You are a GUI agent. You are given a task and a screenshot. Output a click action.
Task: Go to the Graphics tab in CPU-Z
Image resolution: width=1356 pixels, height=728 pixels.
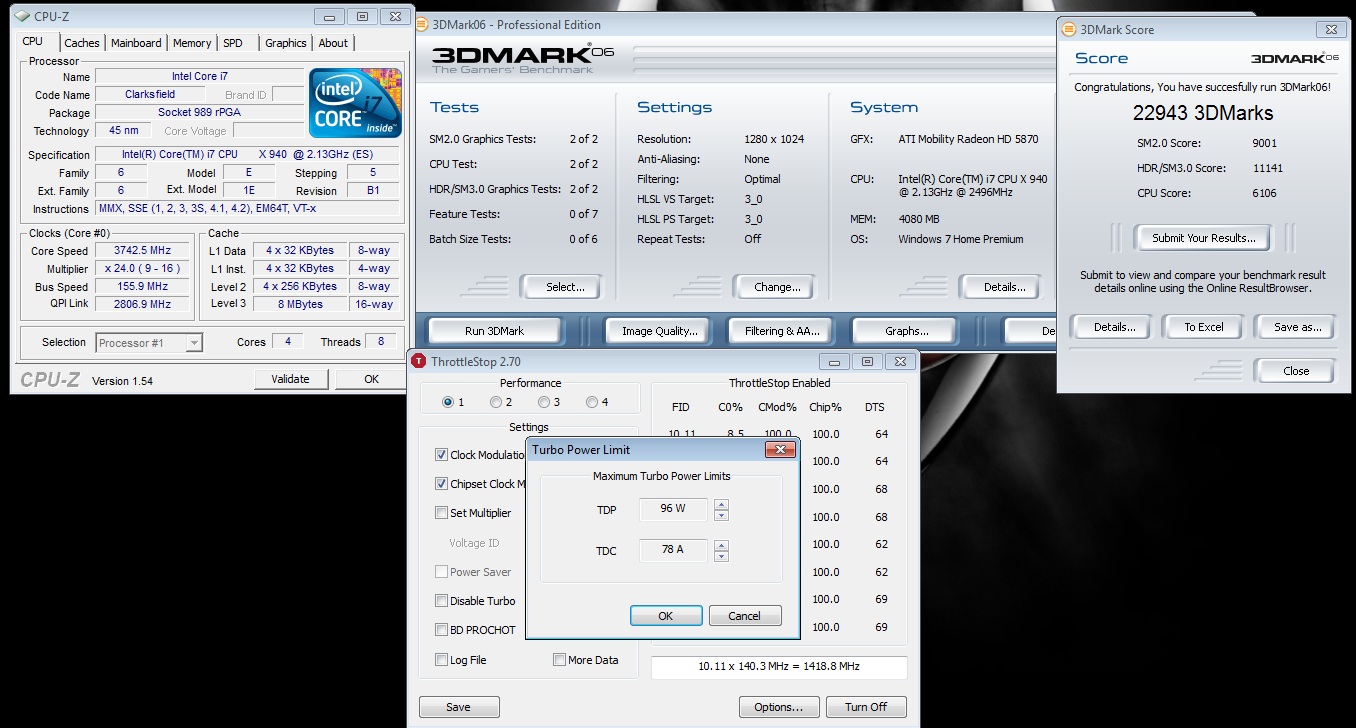(286, 43)
